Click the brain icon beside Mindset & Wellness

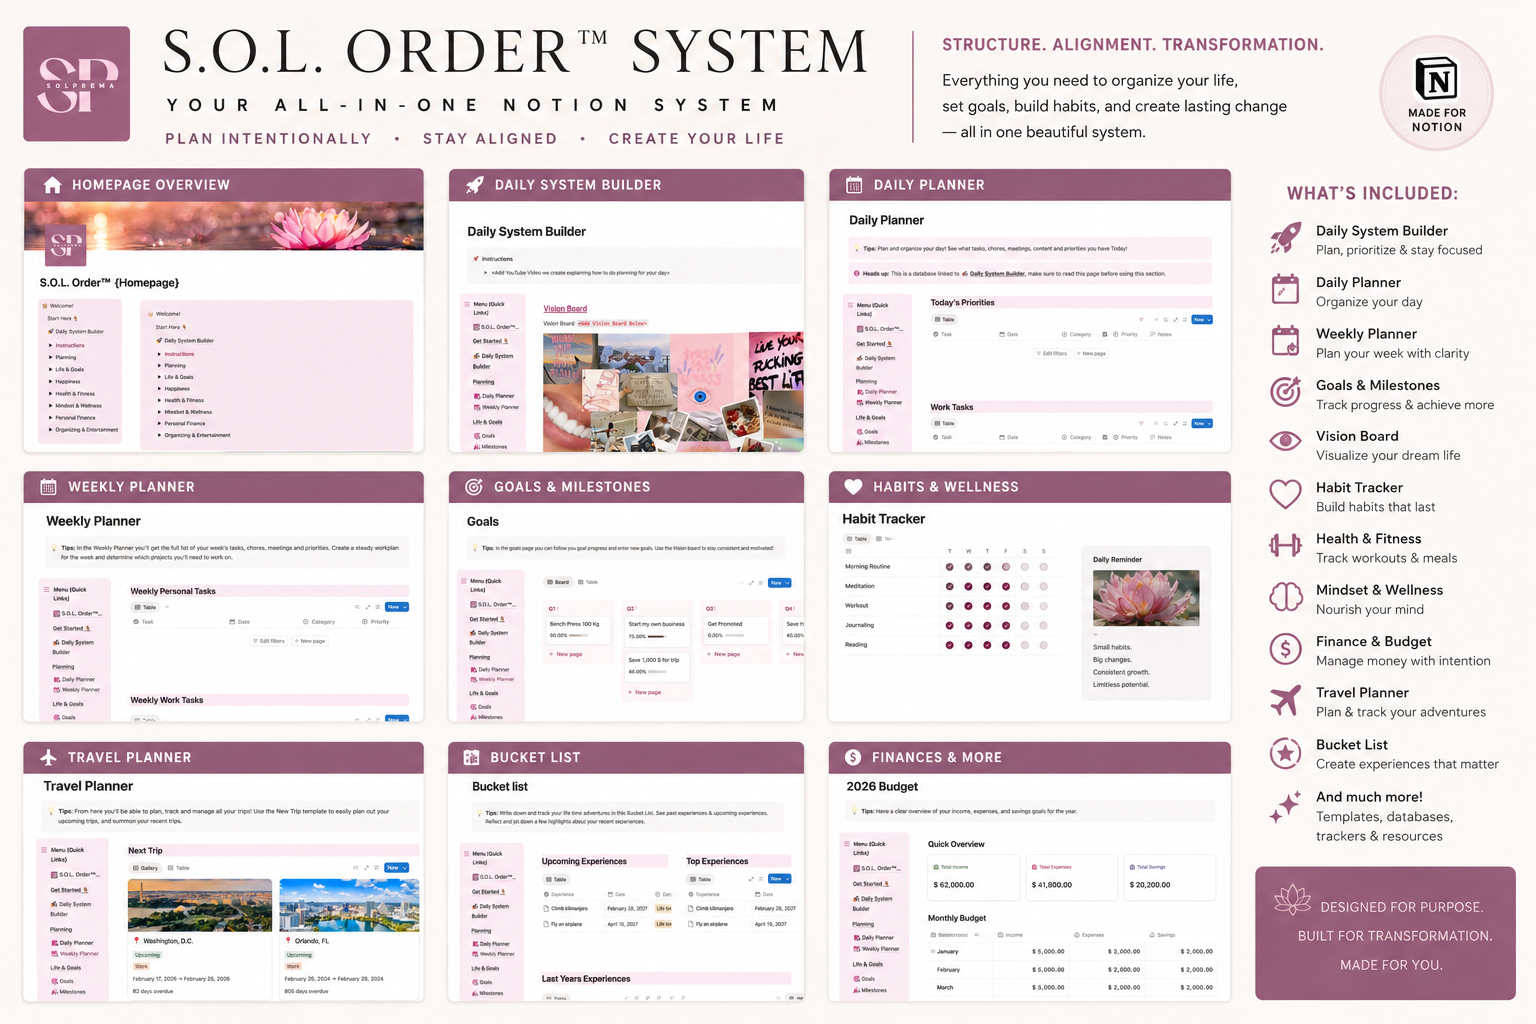1285,597
